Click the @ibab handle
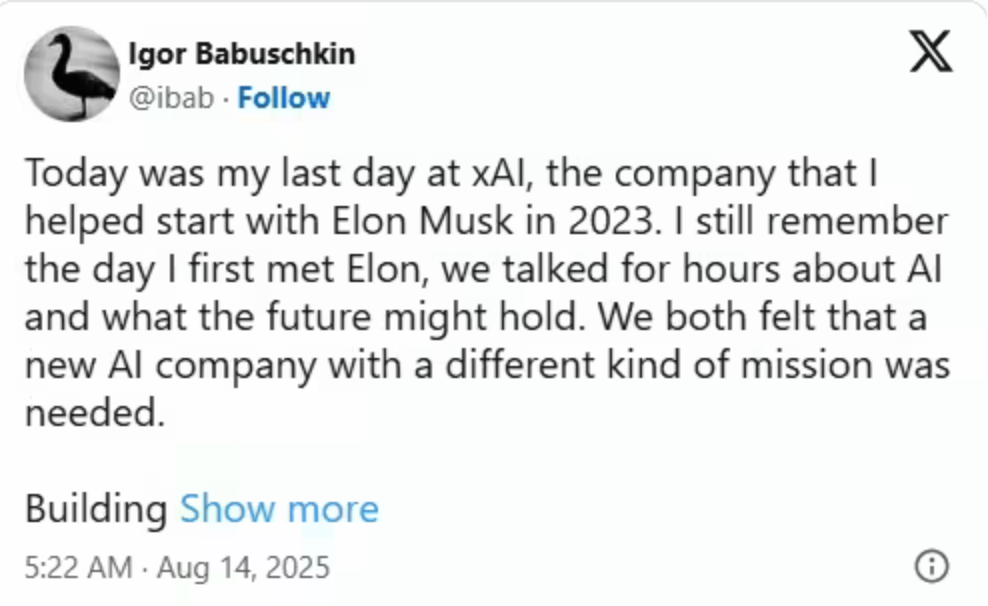 171,98
